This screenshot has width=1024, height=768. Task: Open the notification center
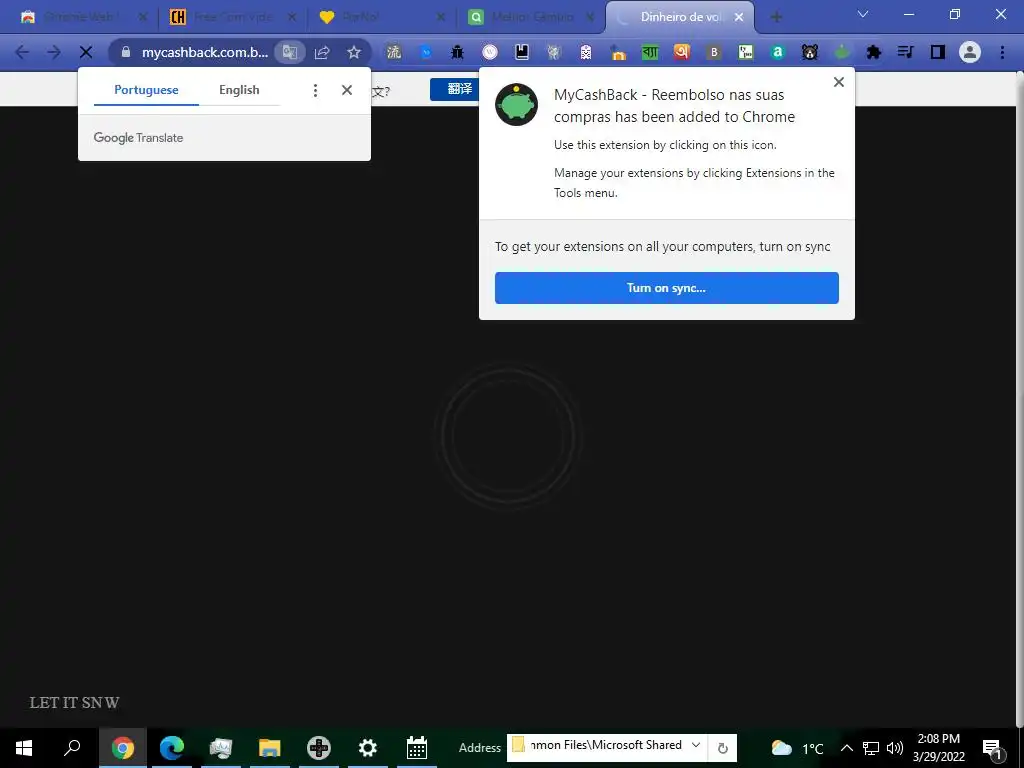tap(993, 748)
